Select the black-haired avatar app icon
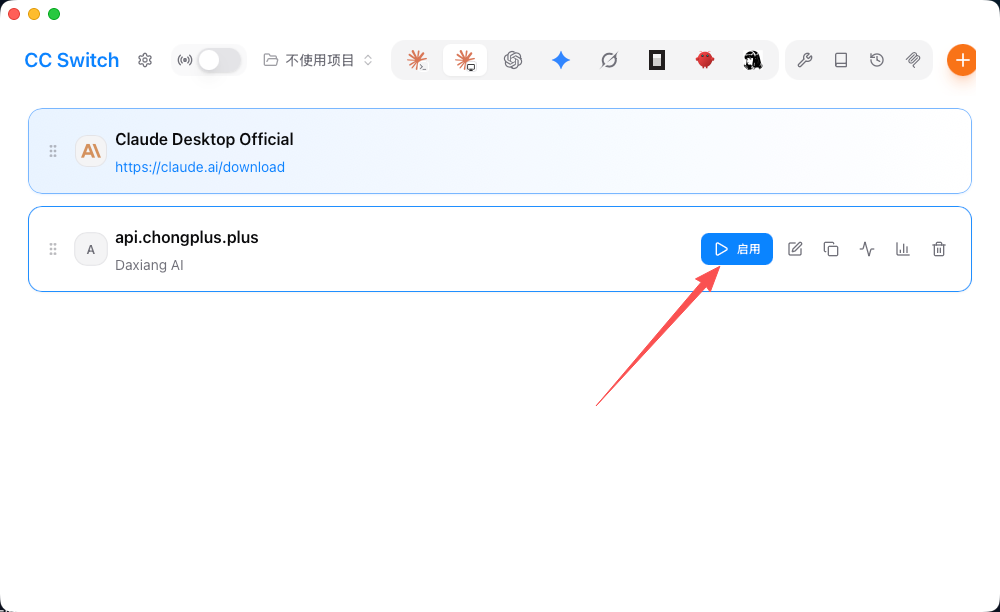Screen dimensions: 1000x612 pos(753,60)
